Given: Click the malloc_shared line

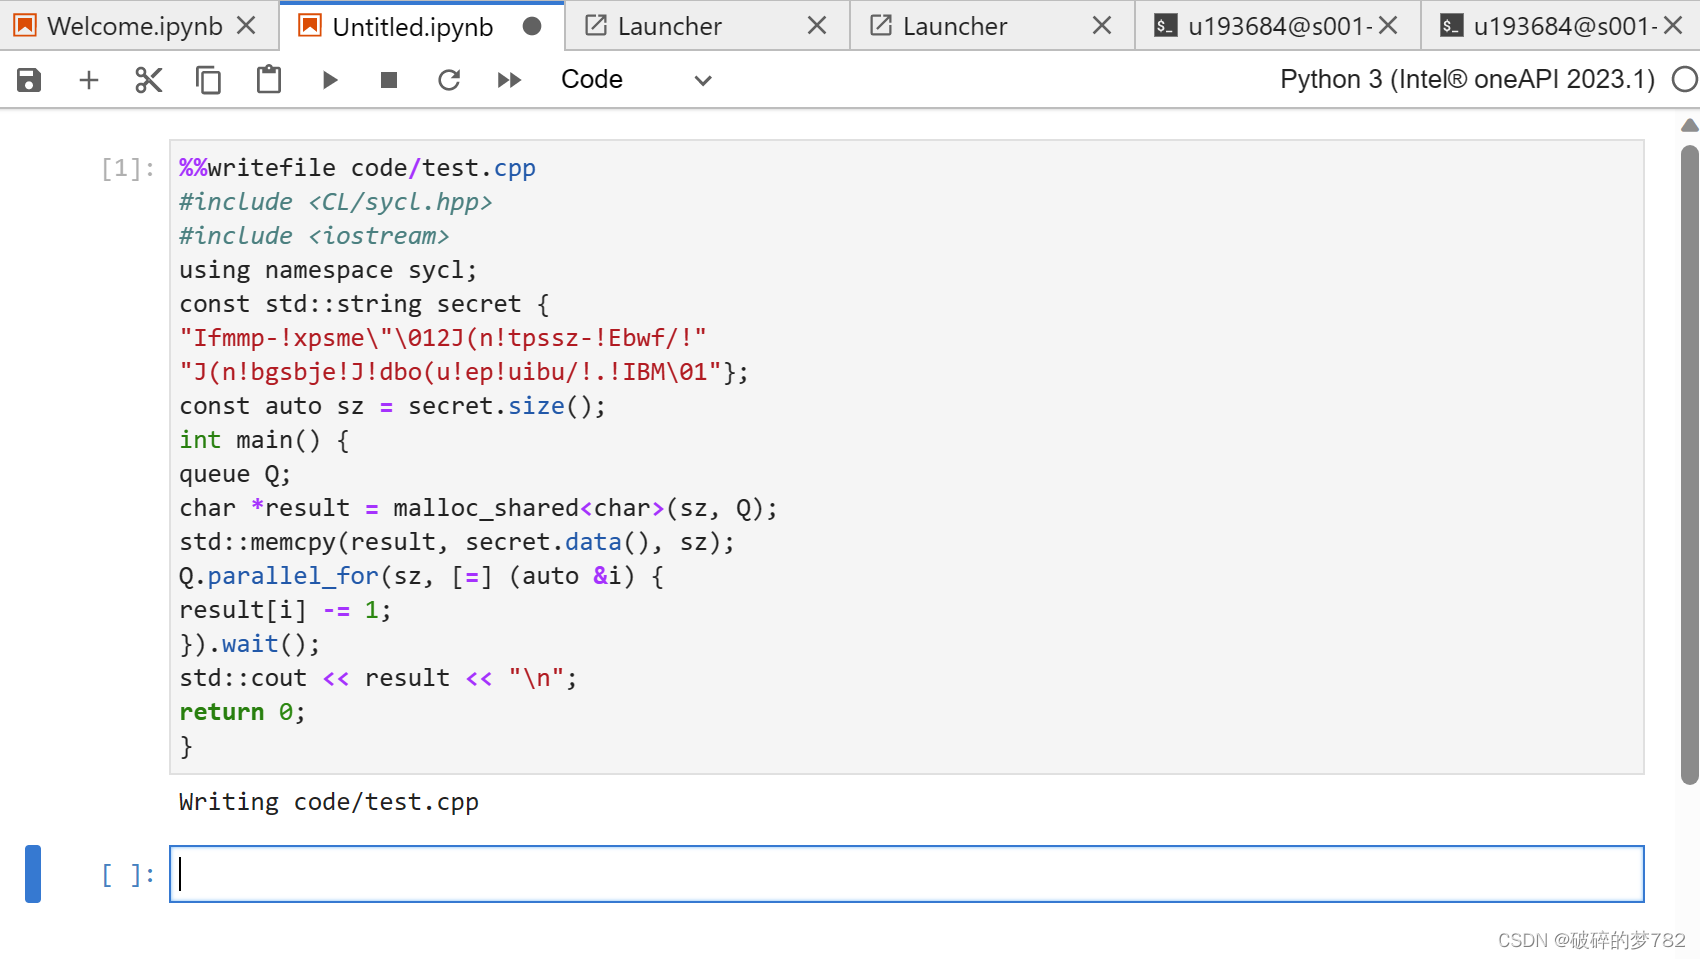Looking at the screenshot, I should (x=478, y=508).
